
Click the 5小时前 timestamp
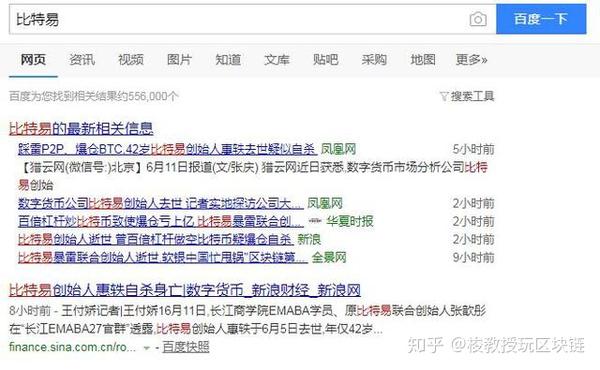(x=473, y=149)
